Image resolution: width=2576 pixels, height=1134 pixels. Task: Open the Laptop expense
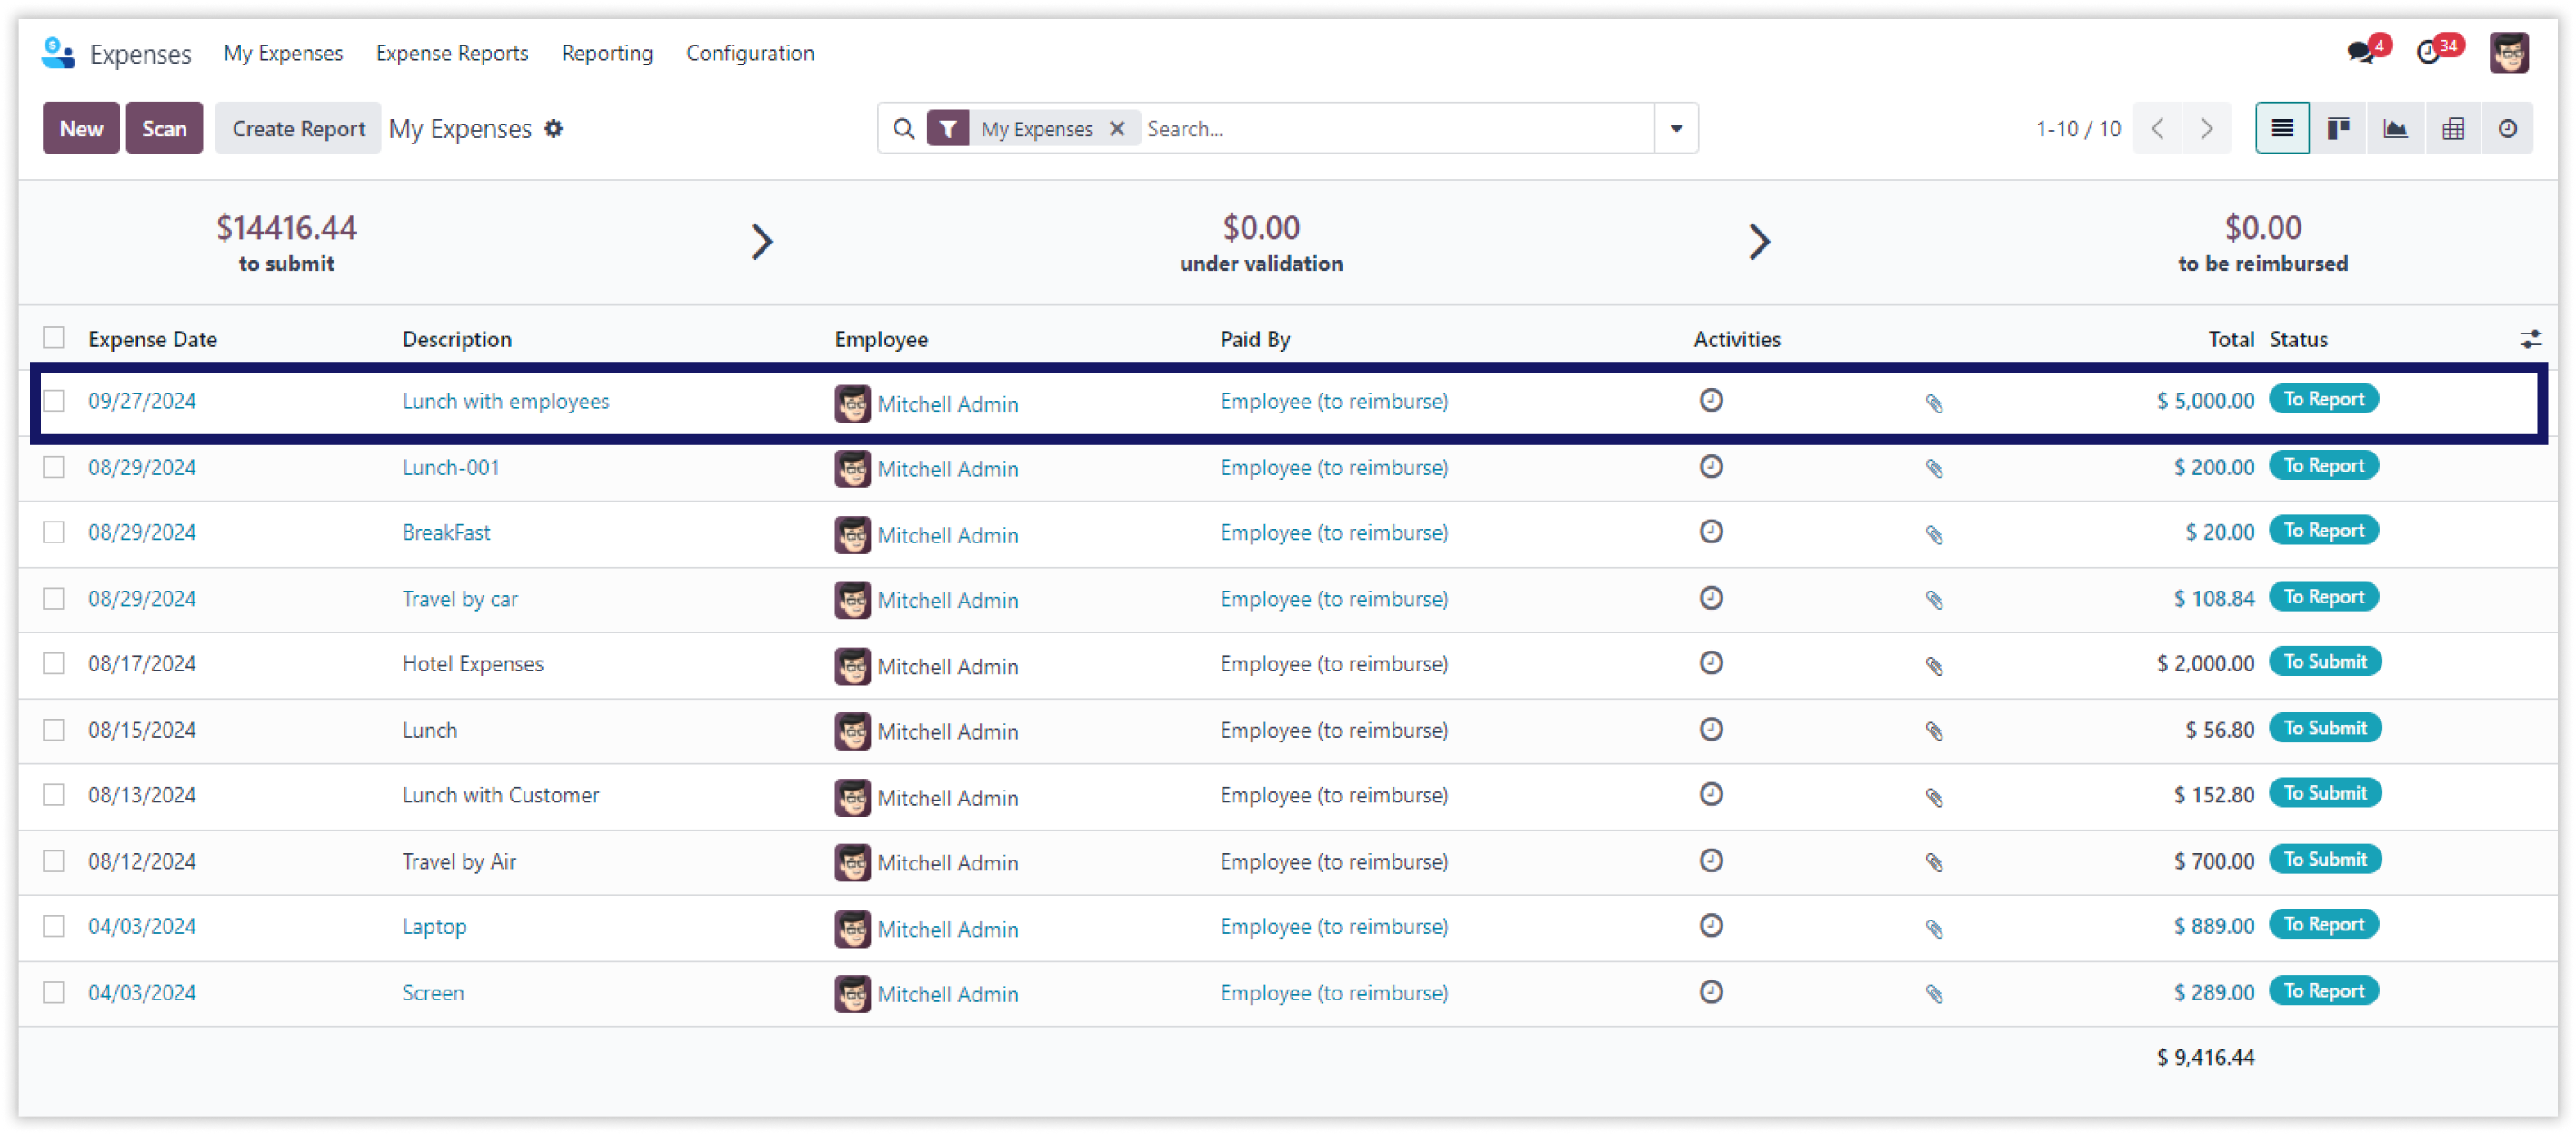434,926
